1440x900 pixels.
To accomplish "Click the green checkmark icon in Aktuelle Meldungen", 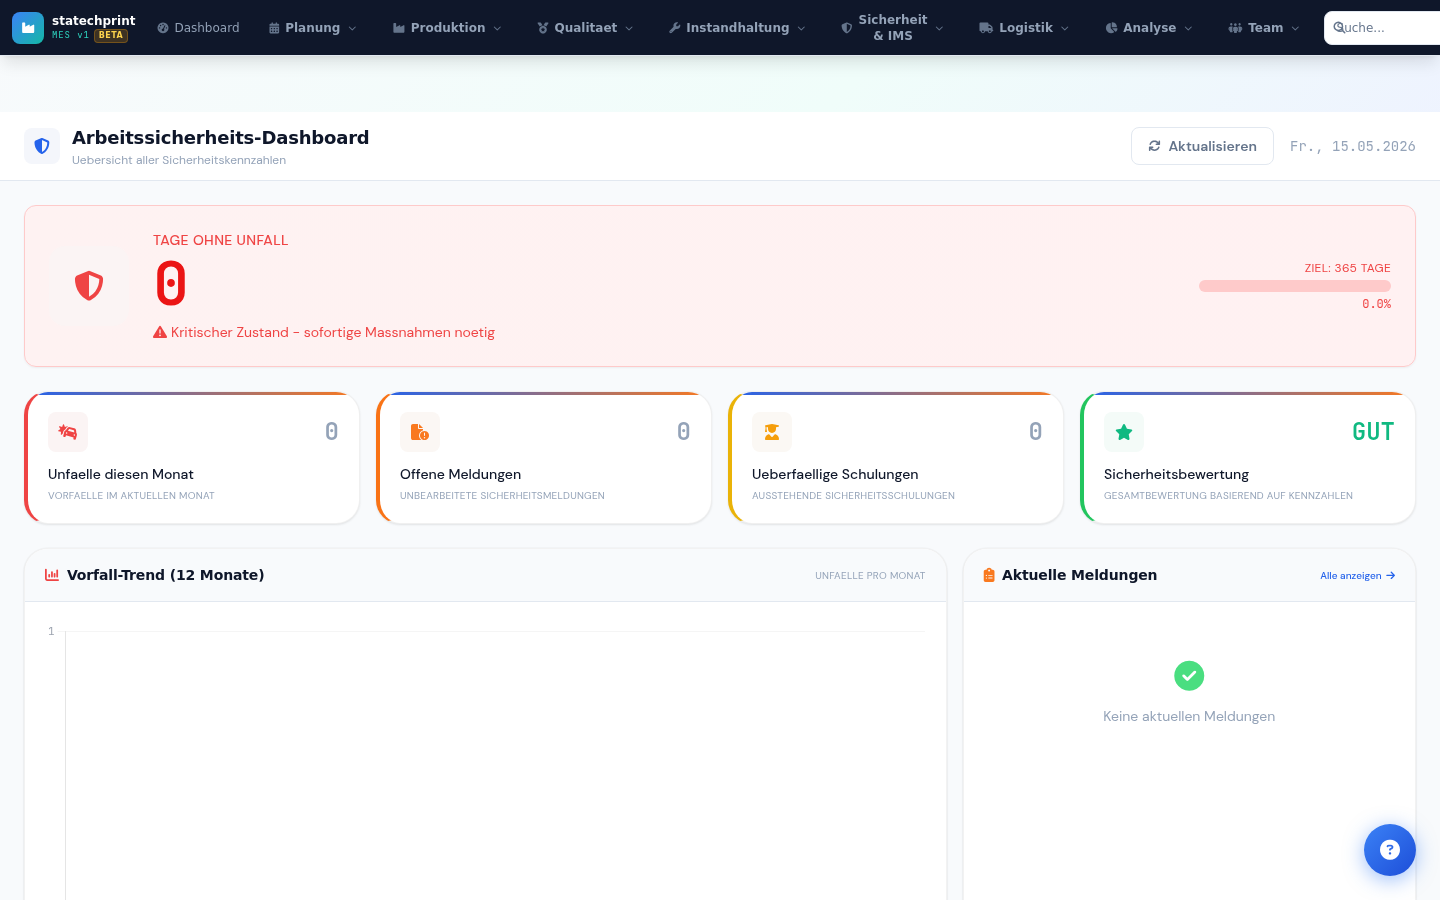I will 1189,676.
